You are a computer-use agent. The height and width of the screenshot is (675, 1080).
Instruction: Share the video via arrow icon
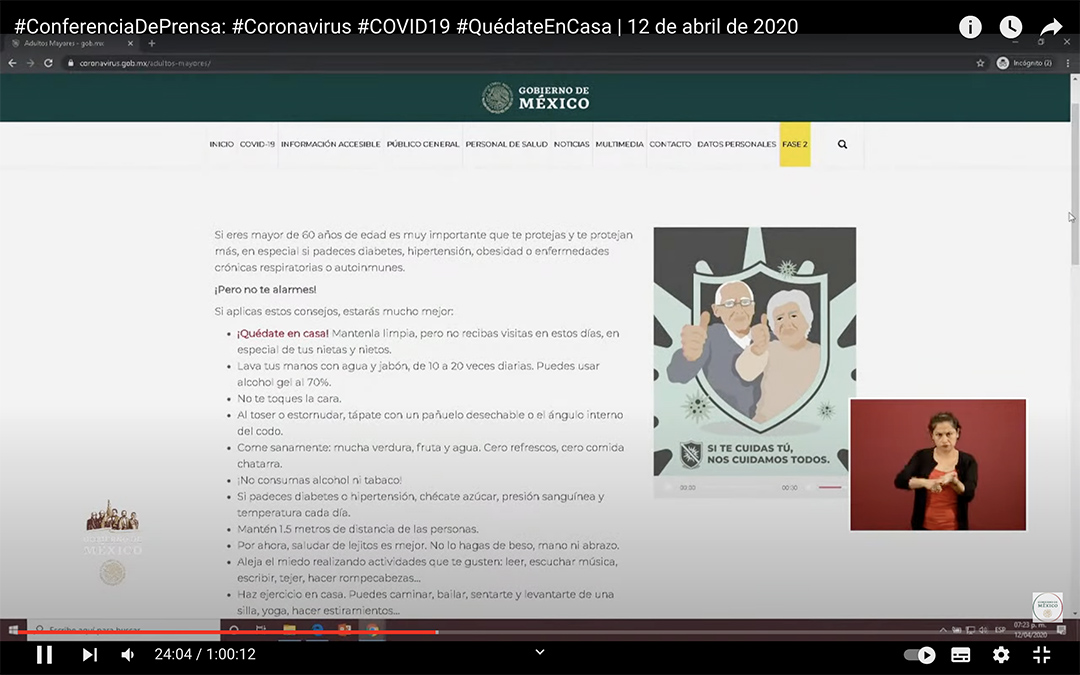pos(1051,27)
